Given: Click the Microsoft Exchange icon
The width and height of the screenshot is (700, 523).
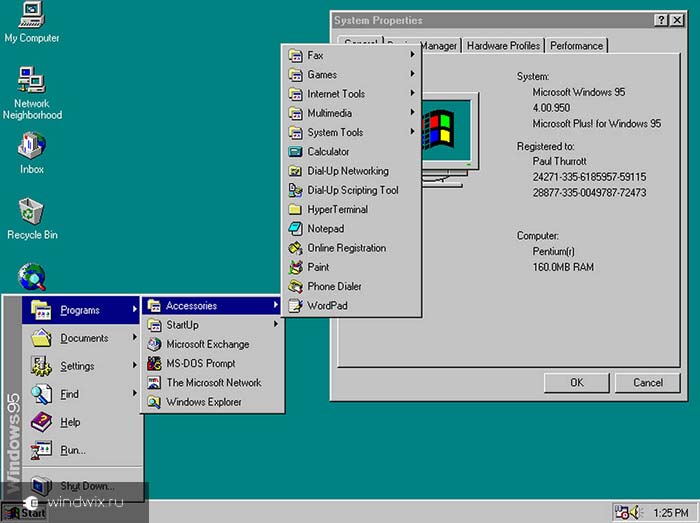Looking at the screenshot, I should pyautogui.click(x=154, y=344).
